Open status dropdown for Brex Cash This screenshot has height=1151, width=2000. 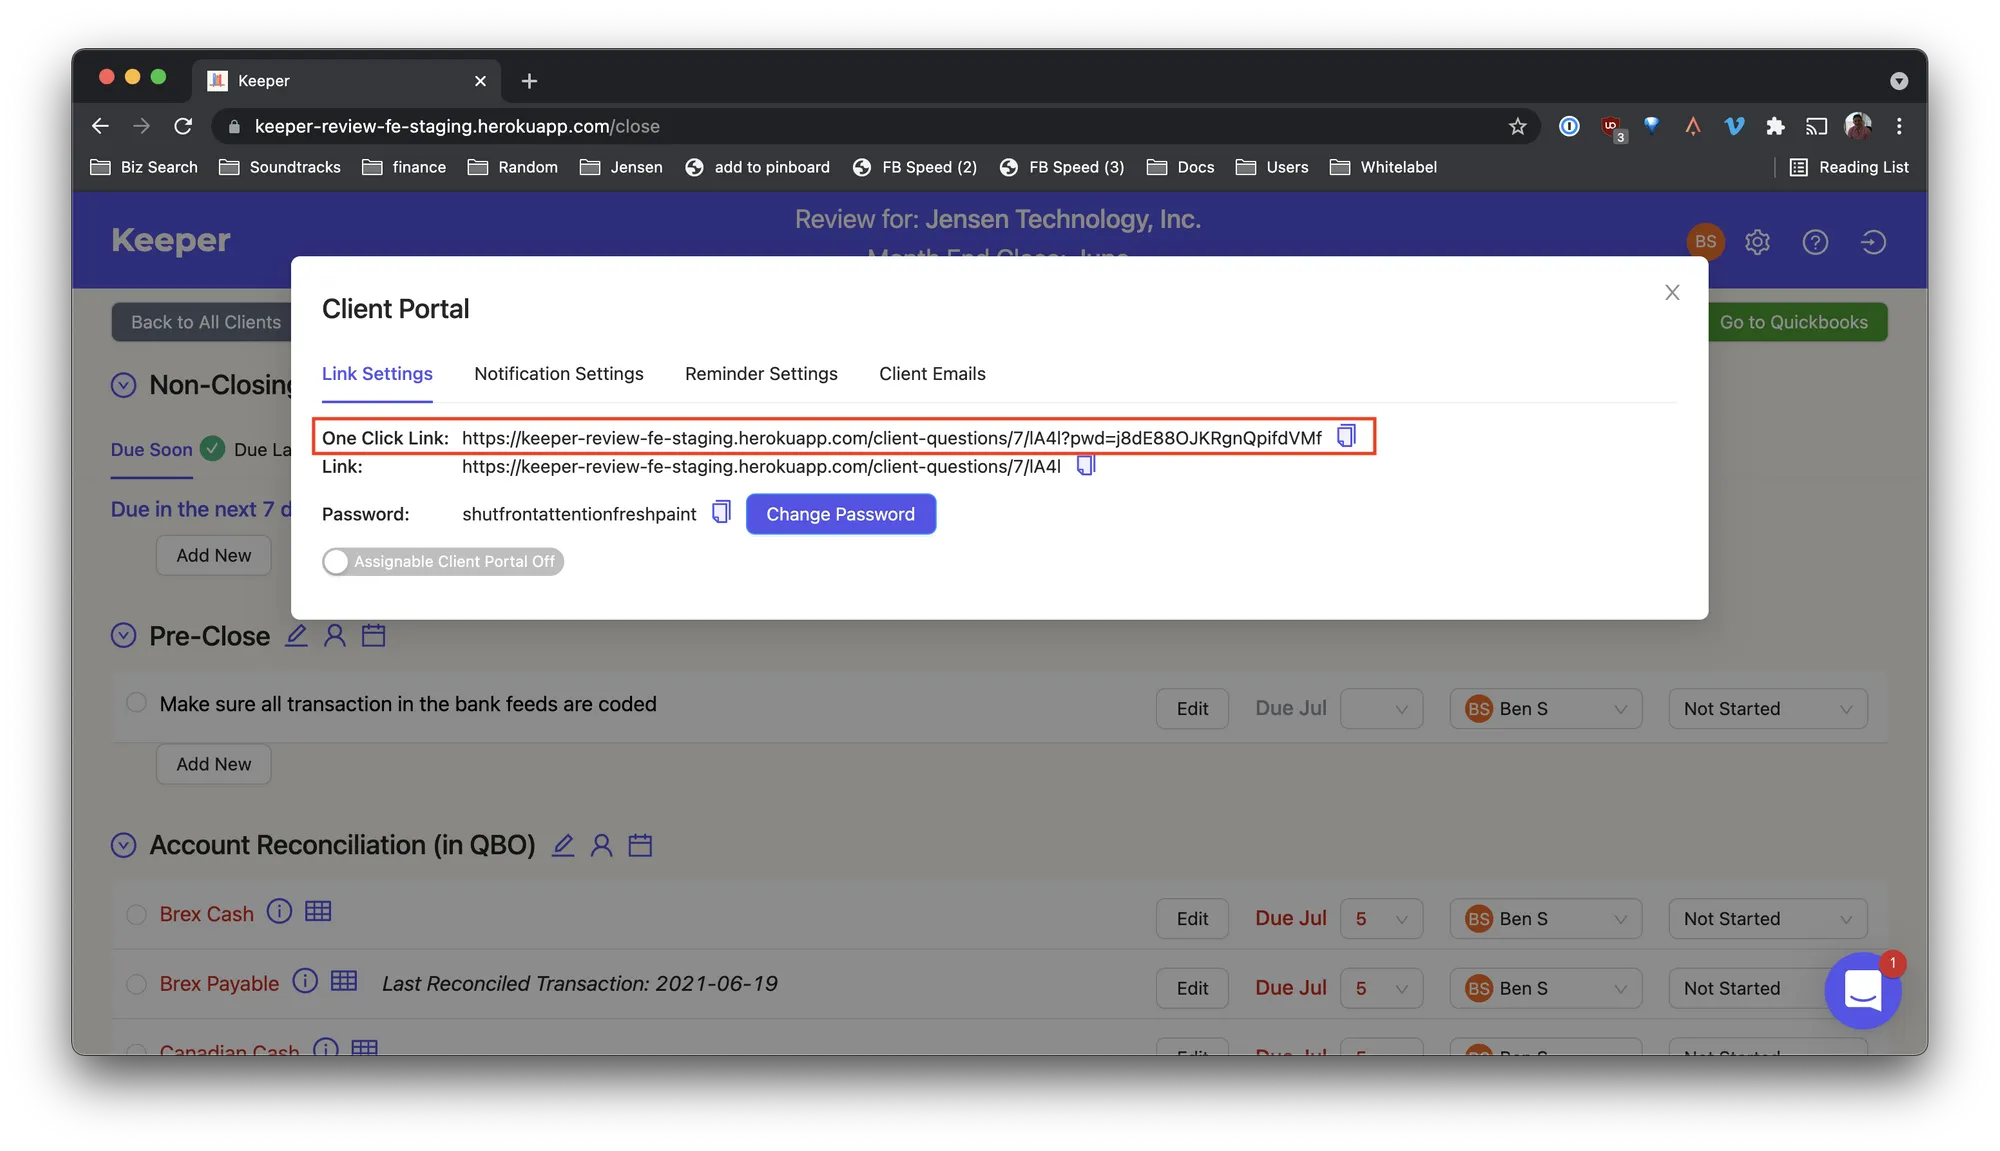[x=1767, y=919]
